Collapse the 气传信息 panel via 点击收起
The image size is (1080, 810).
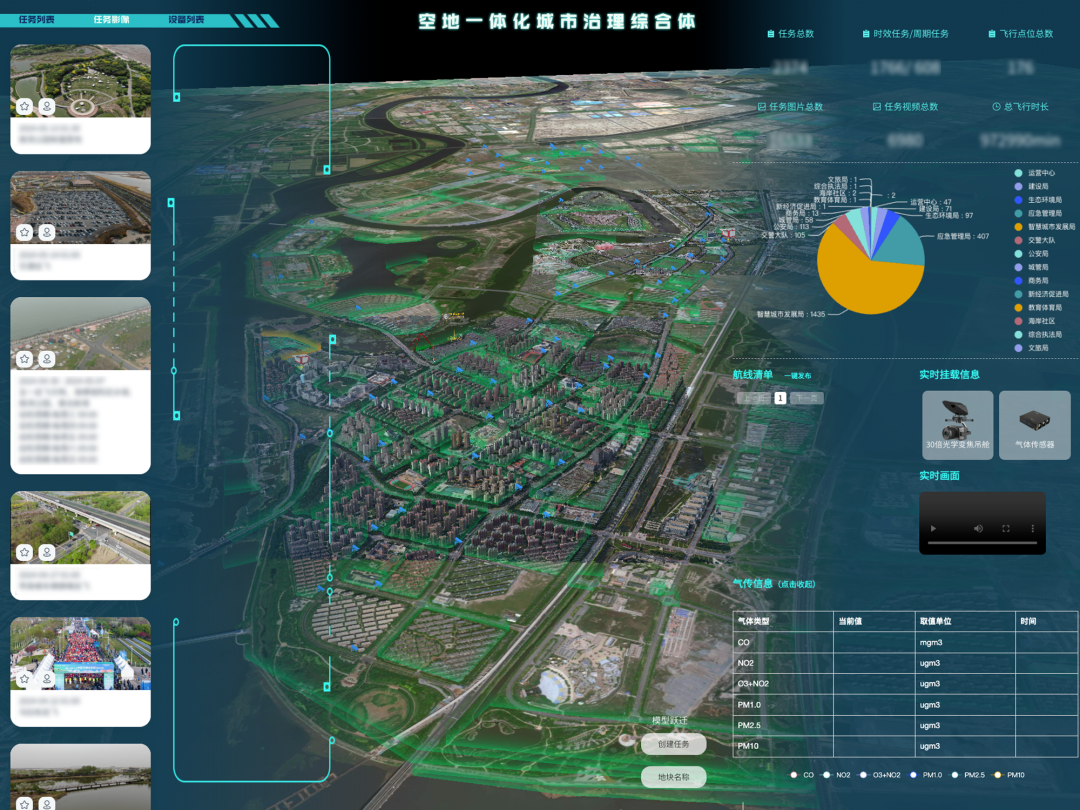click(x=797, y=585)
